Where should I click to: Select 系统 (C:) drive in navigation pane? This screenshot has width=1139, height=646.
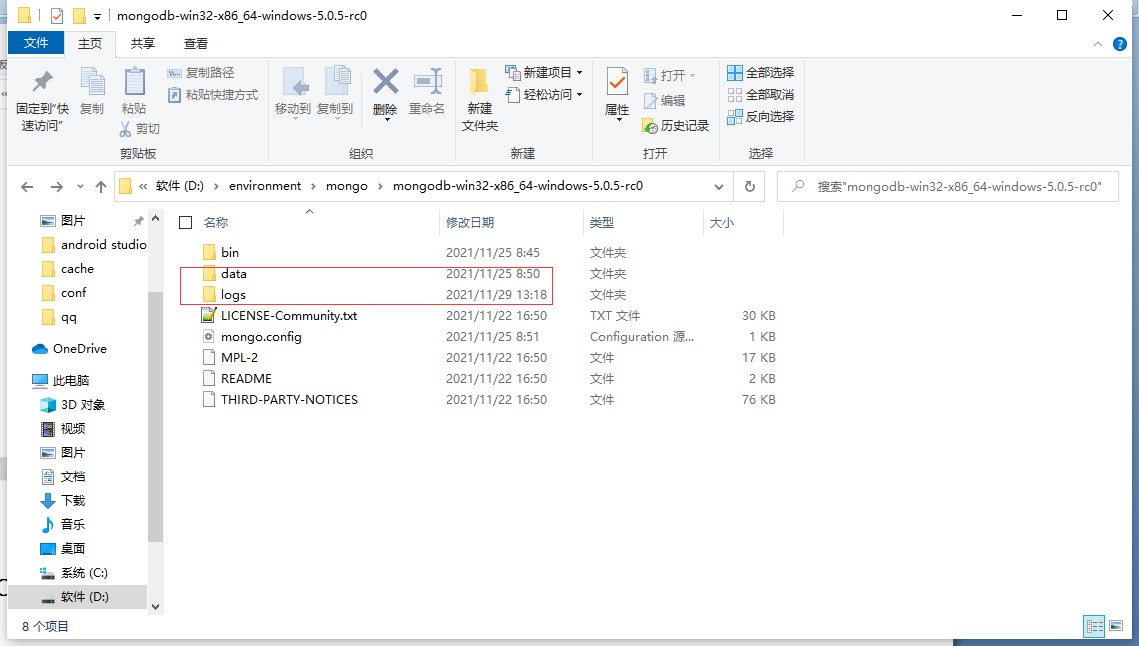[x=74, y=573]
